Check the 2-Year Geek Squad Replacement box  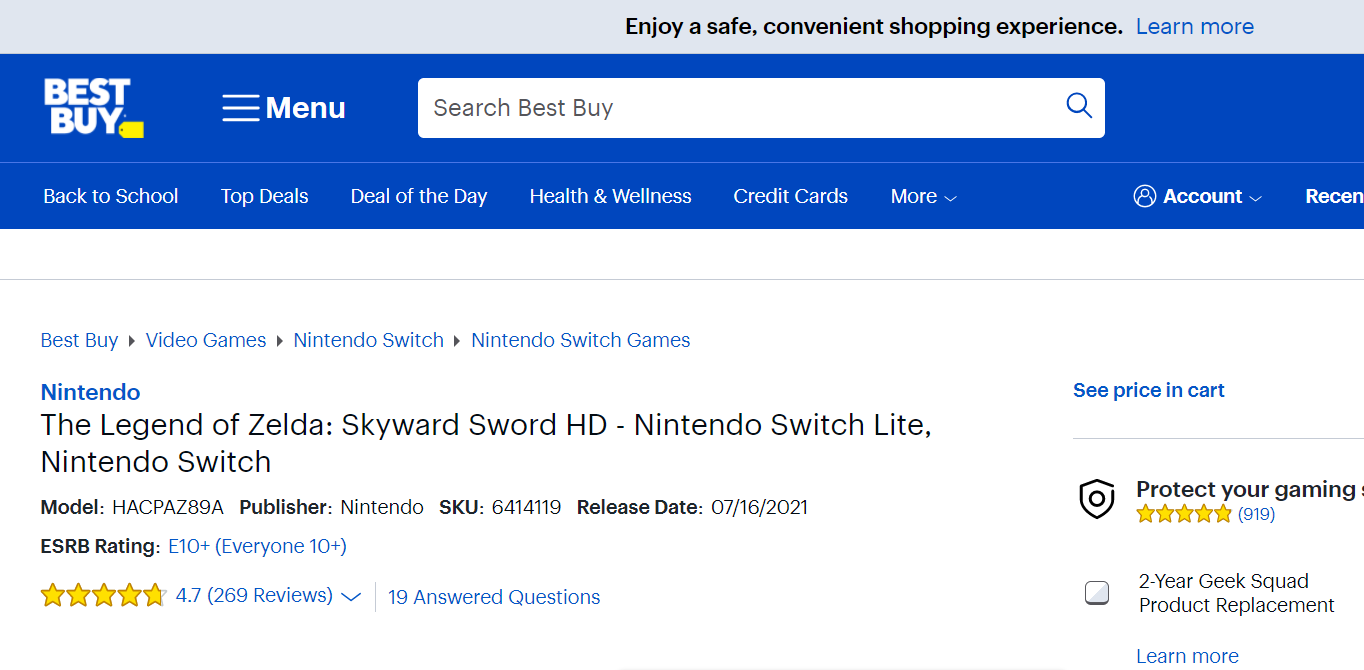1097,593
